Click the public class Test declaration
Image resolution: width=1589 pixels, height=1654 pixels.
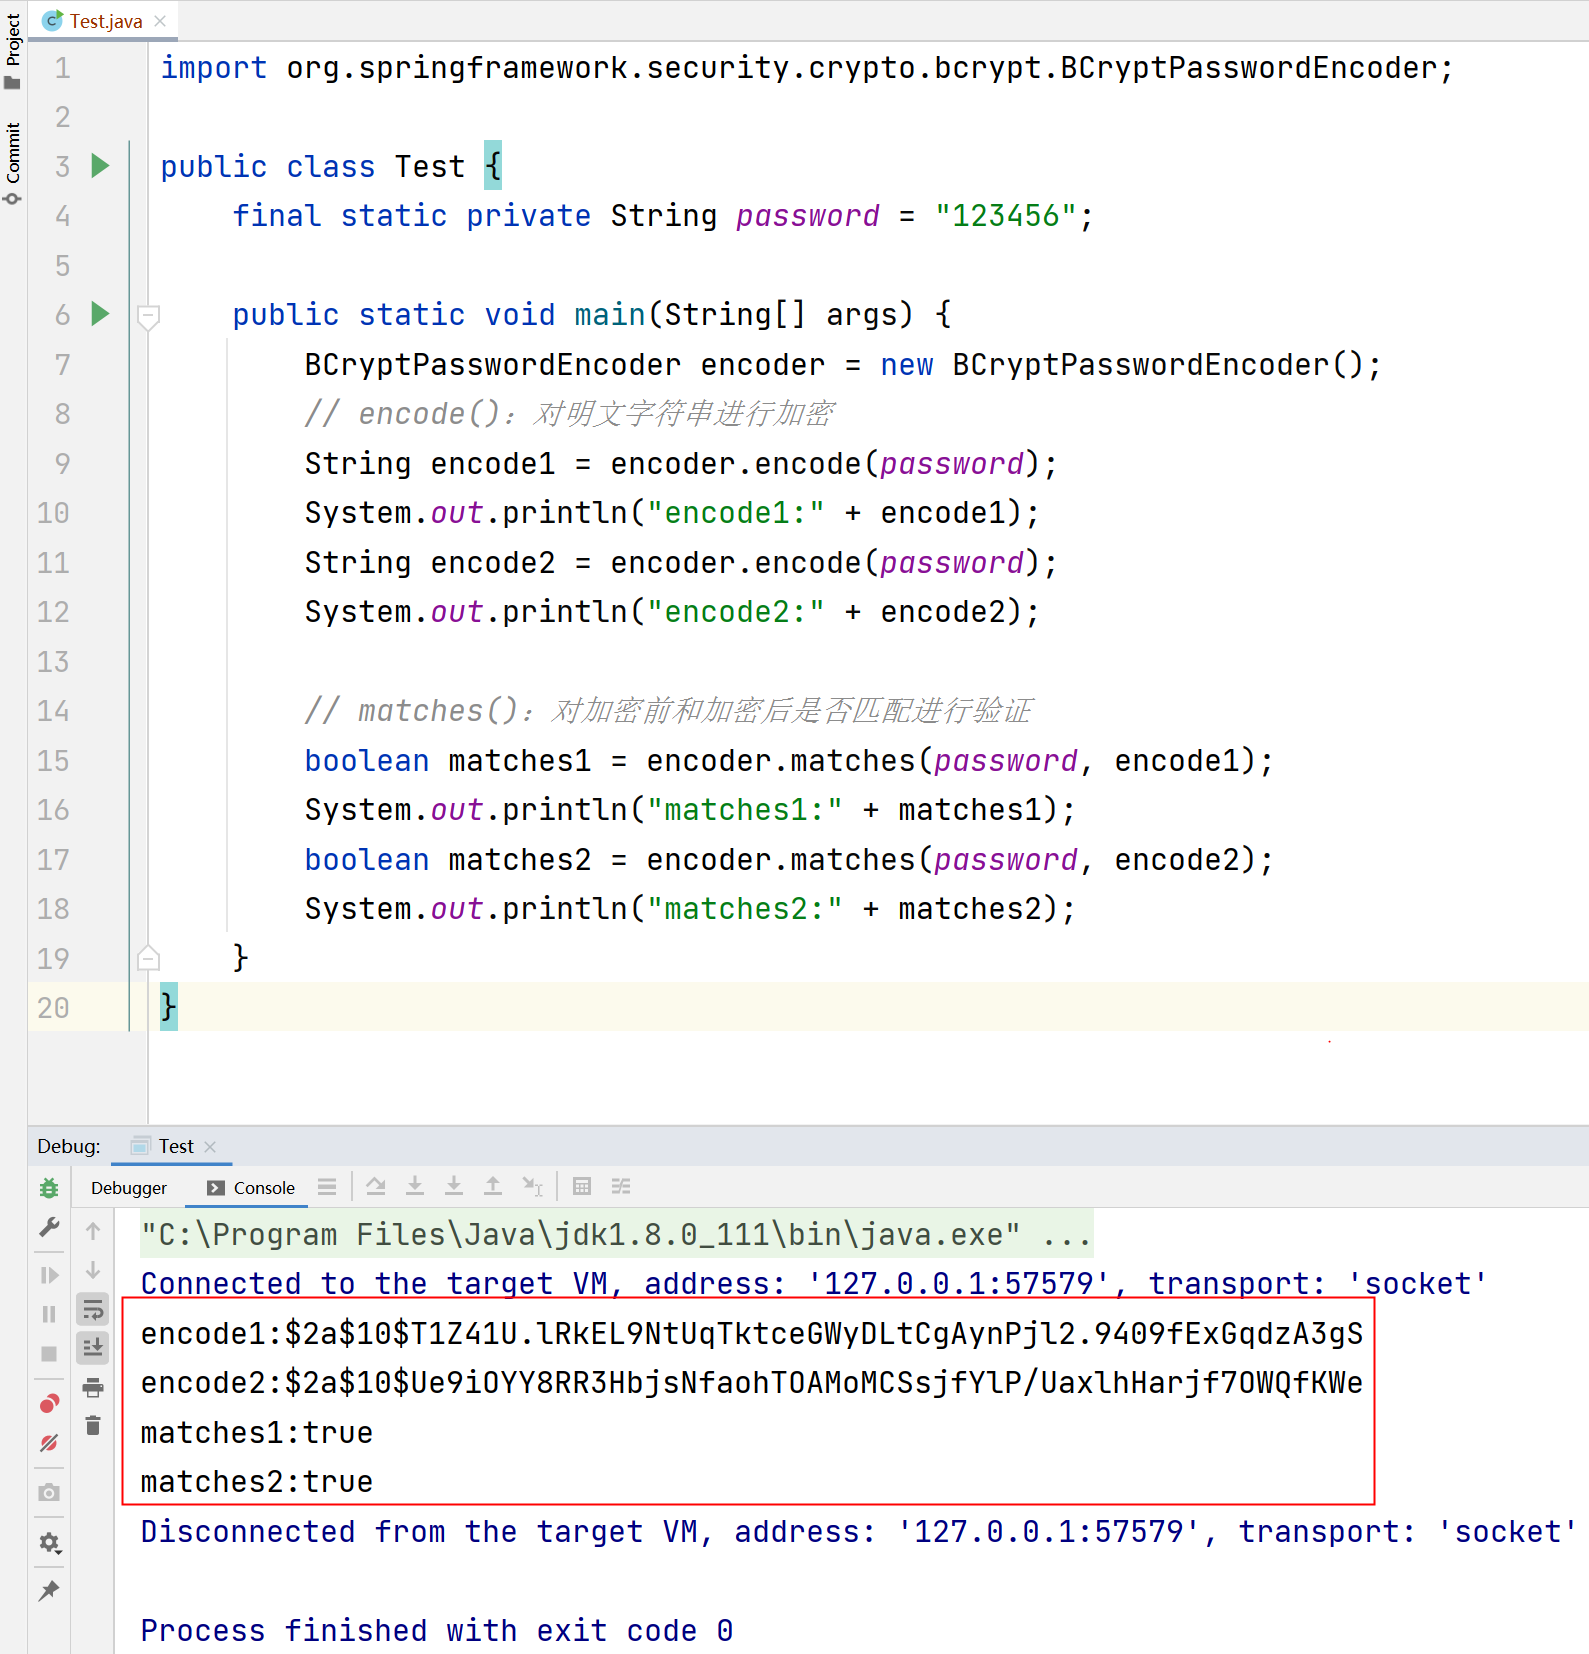(330, 166)
